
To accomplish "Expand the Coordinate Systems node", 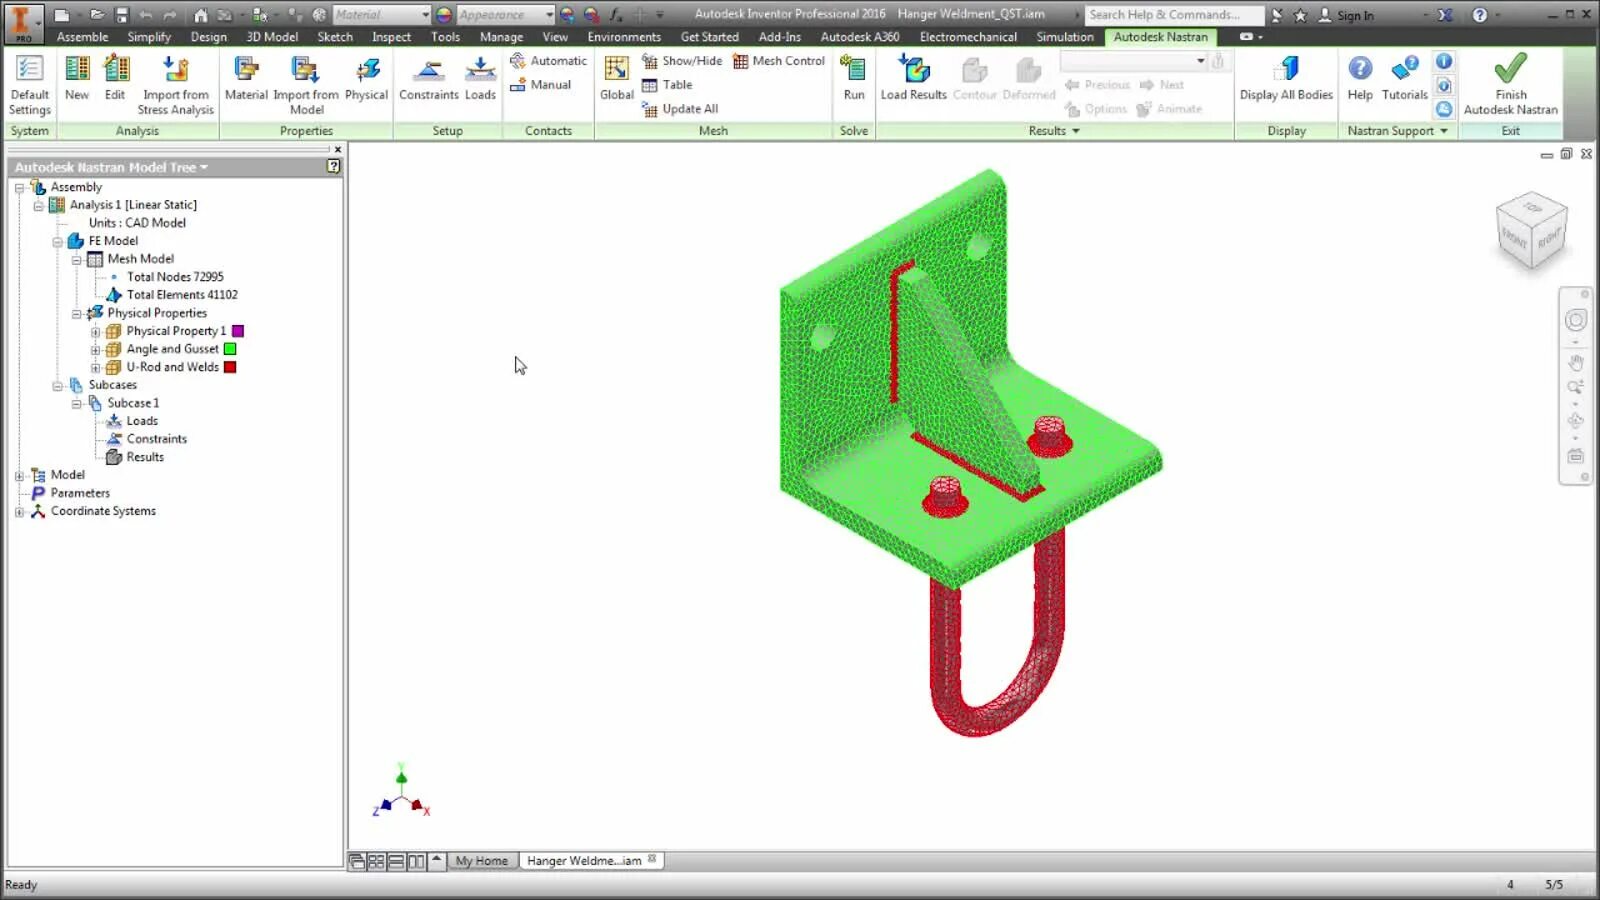I will 19,511.
